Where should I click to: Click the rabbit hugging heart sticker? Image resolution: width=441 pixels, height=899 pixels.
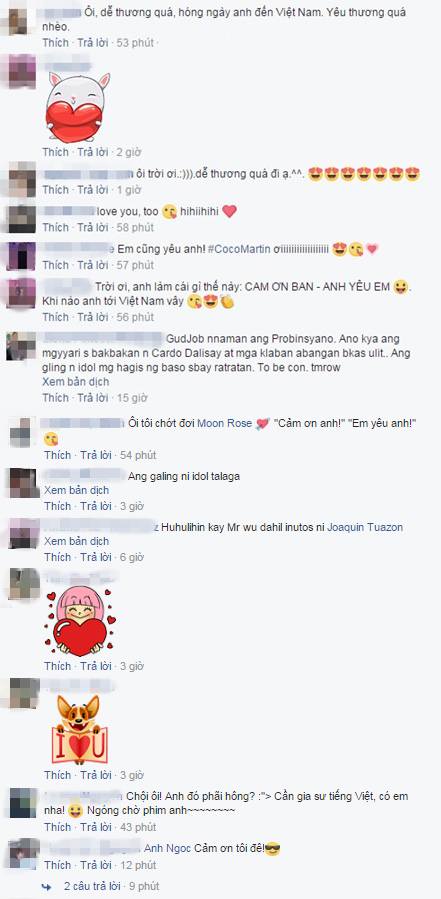click(x=78, y=107)
